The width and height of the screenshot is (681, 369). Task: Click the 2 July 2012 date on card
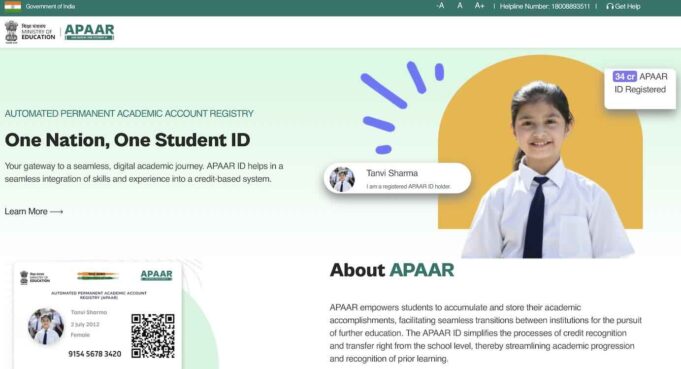point(85,324)
